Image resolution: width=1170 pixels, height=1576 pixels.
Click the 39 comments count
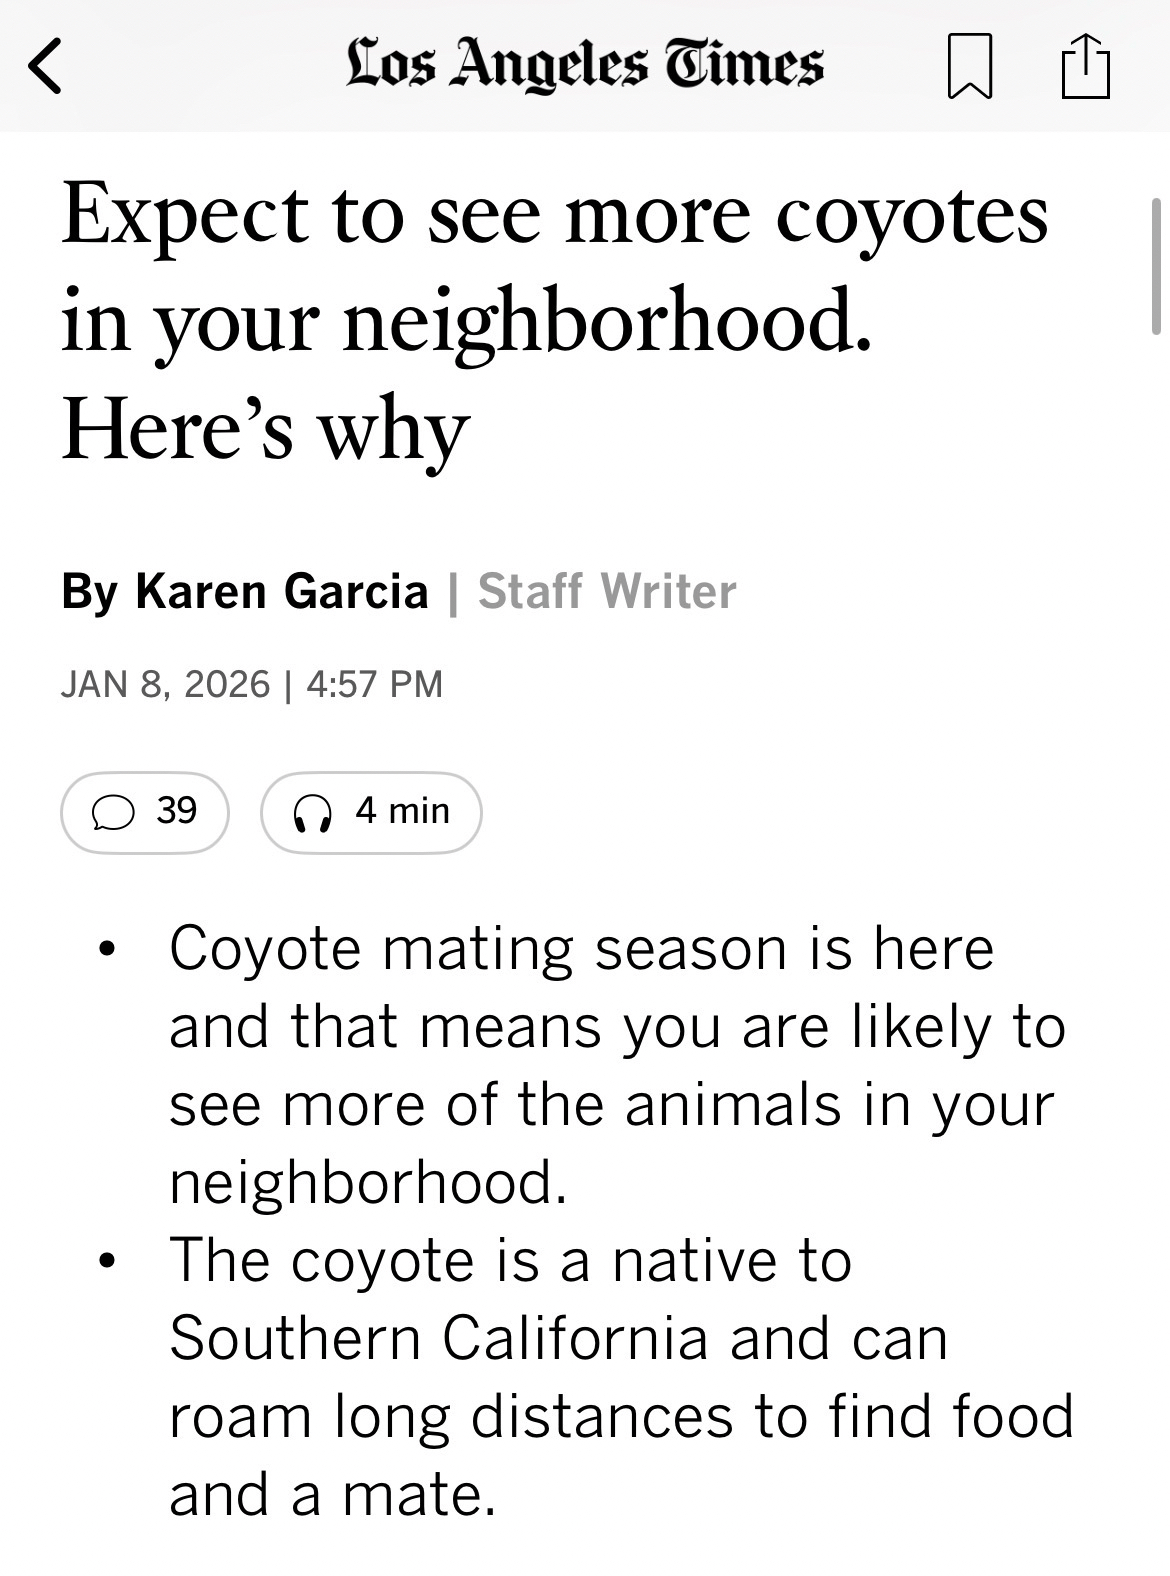point(177,810)
